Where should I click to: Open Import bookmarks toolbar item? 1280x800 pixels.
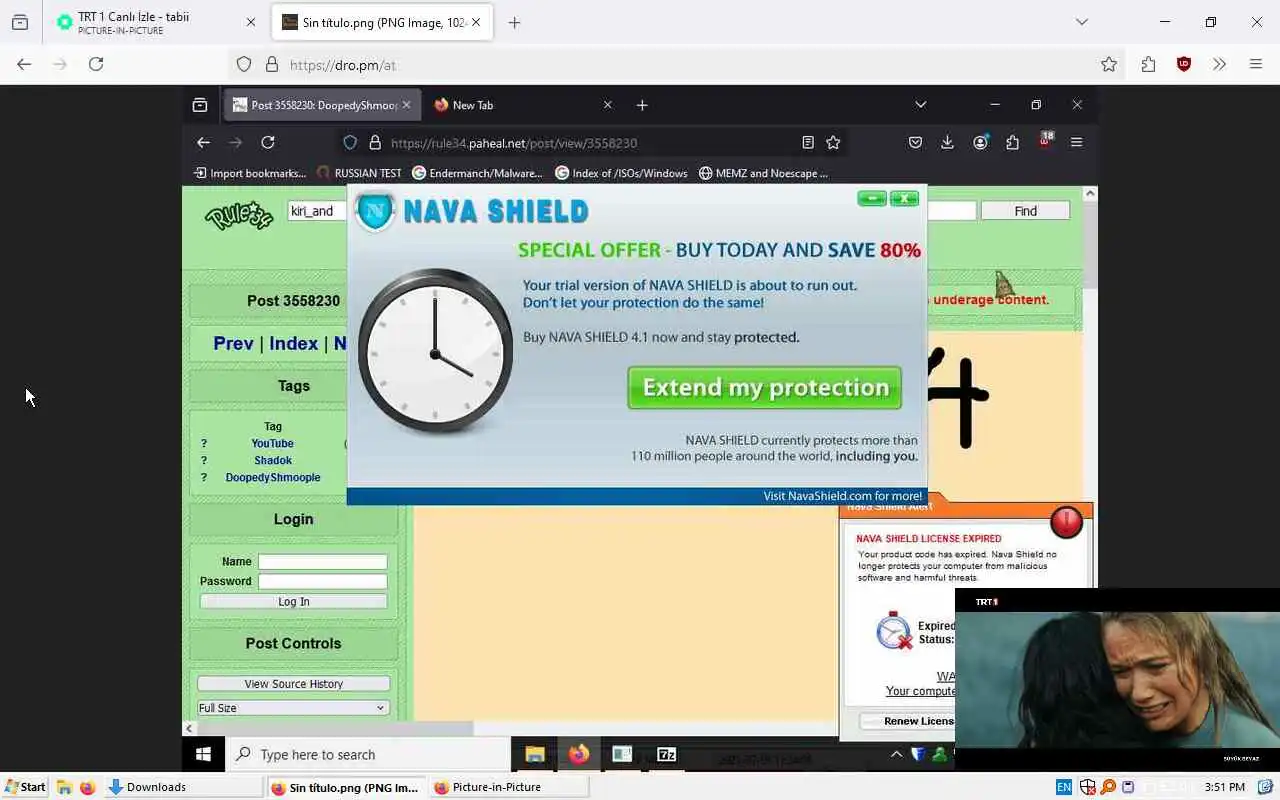coord(250,173)
